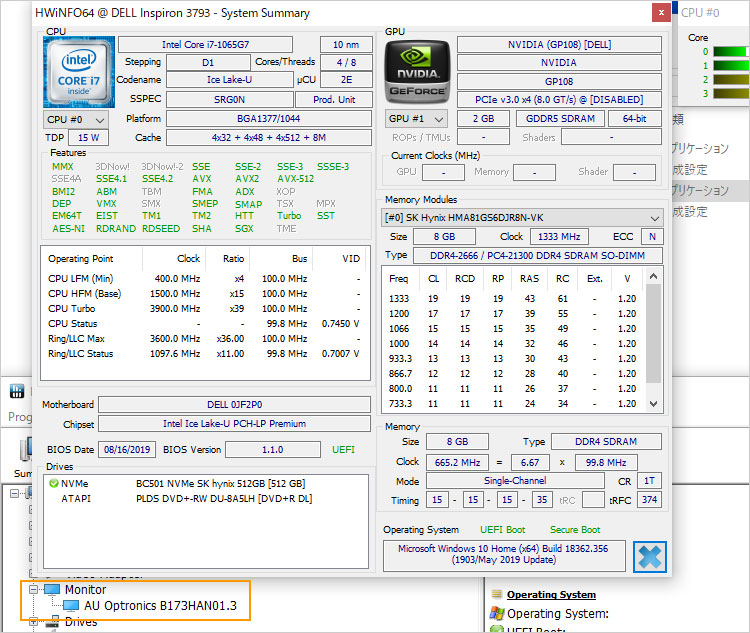750x633 pixels.
Task: Click the Ring/LLC Max row
Action: (x=204, y=338)
